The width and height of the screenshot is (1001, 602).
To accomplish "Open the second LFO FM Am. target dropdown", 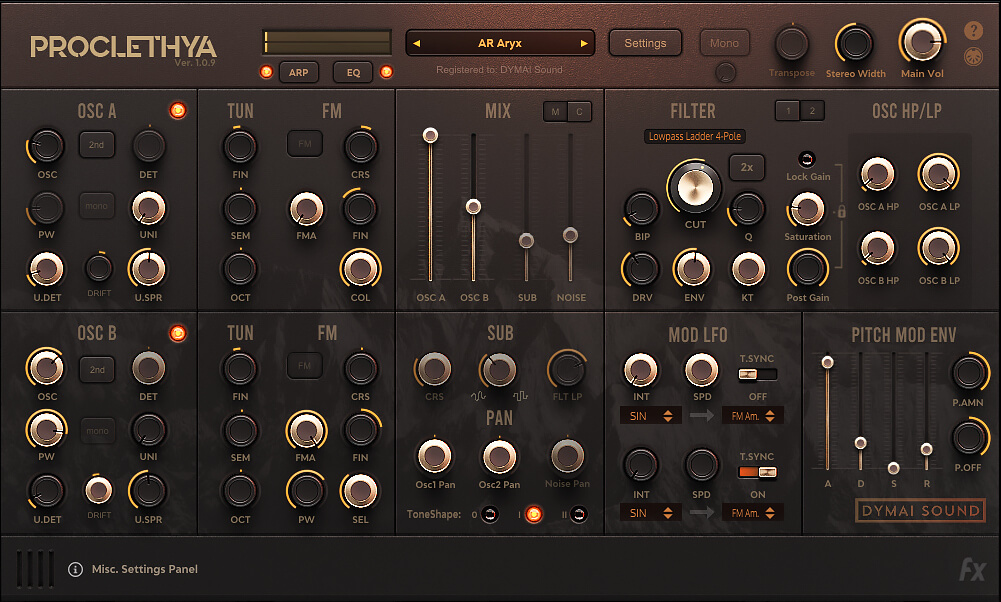I will 753,513.
